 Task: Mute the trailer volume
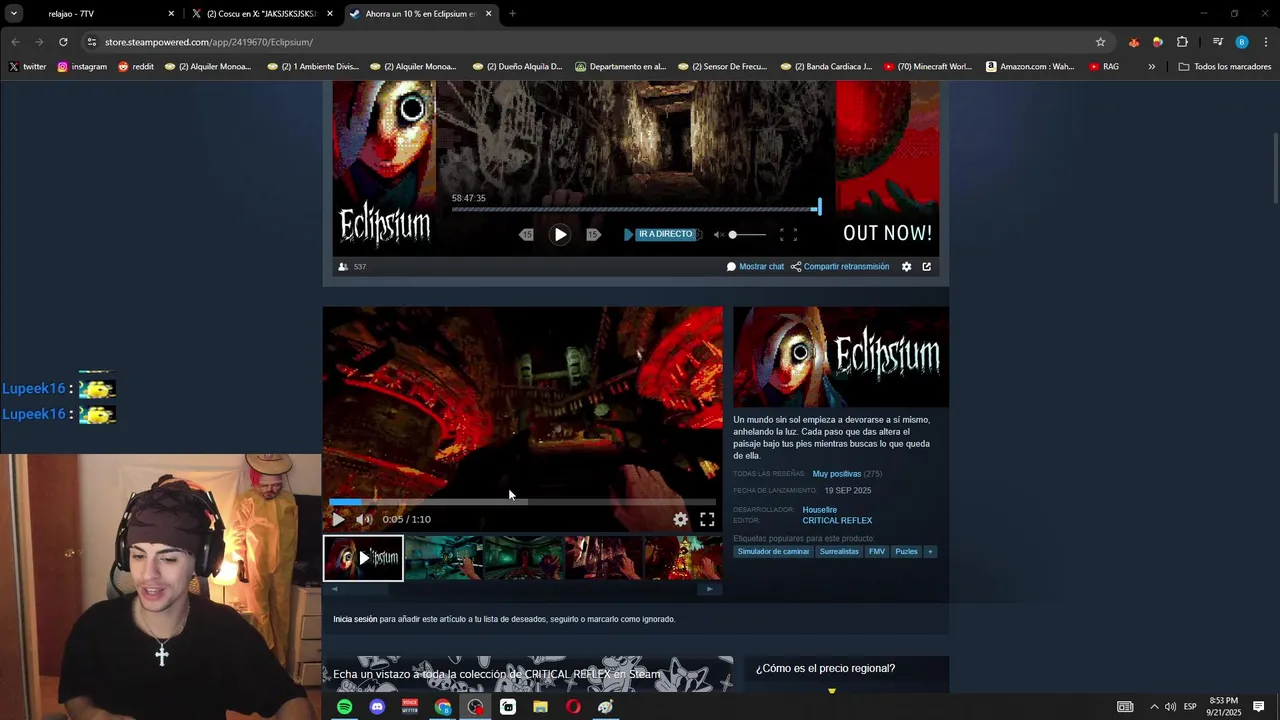tap(364, 519)
